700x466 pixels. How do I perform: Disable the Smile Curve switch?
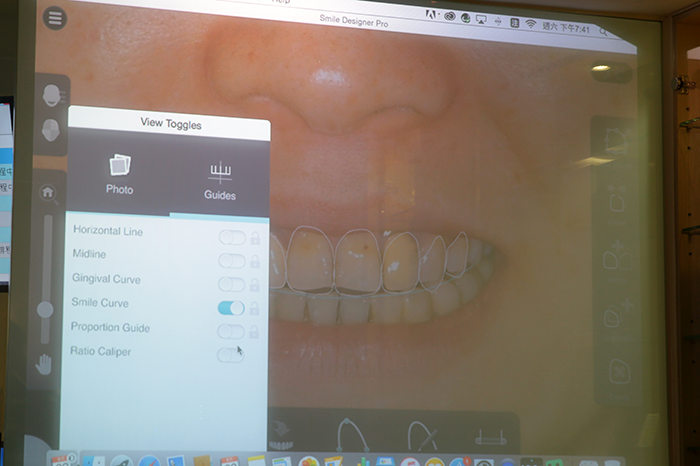[x=231, y=308]
